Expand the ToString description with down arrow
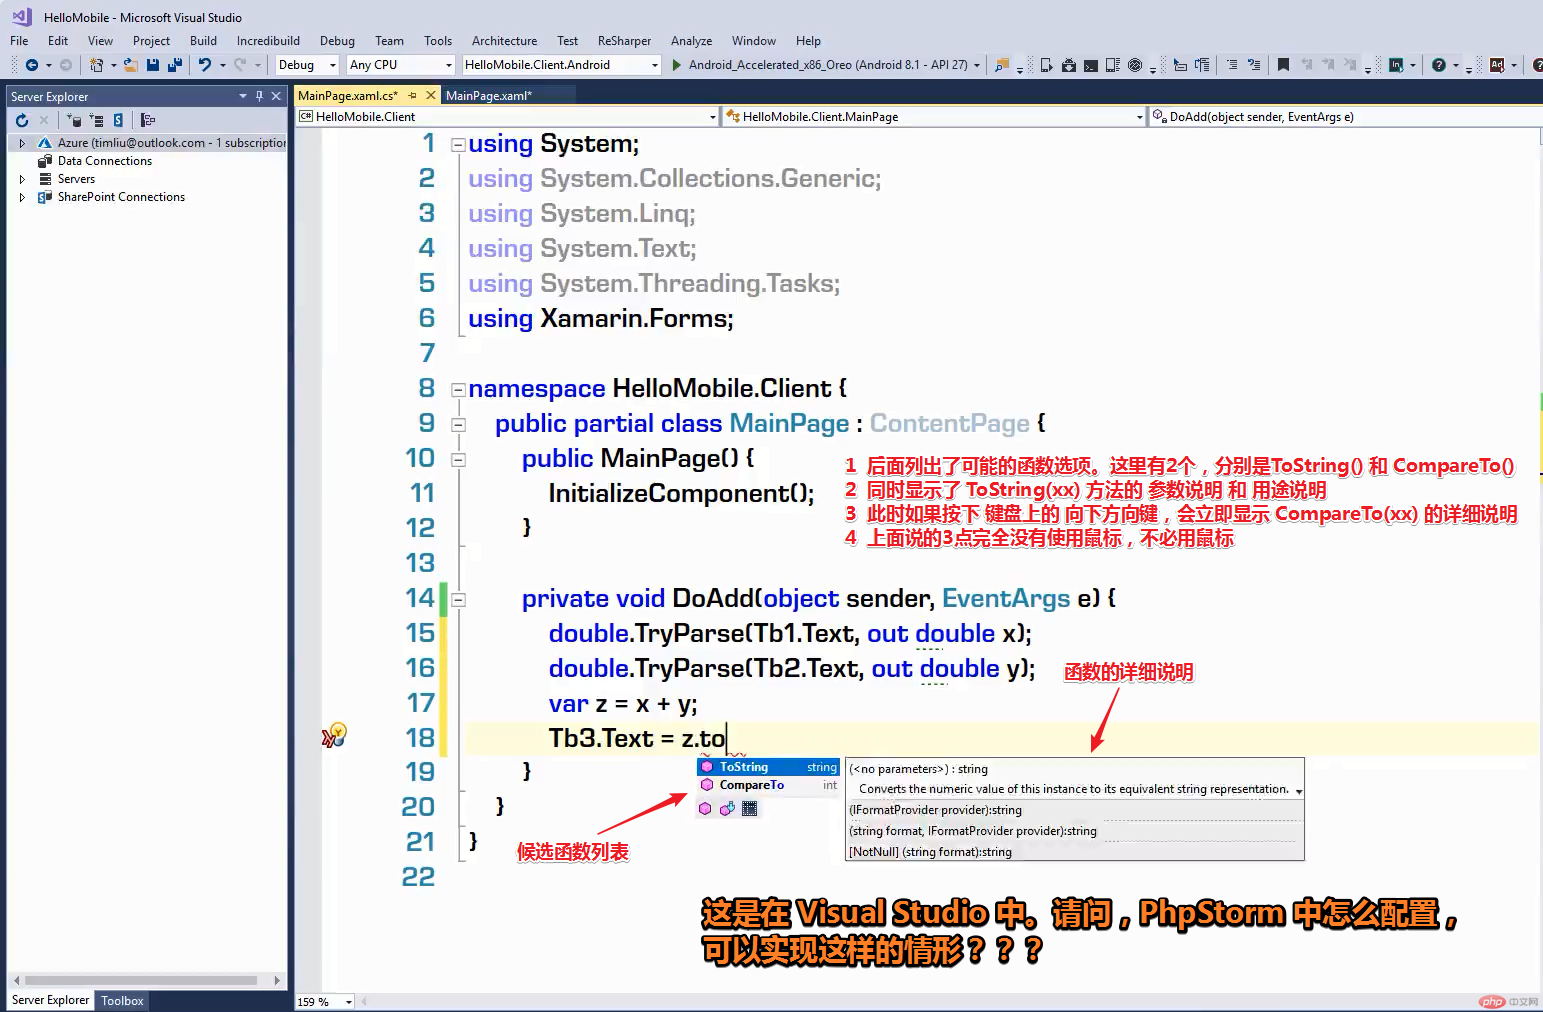The height and width of the screenshot is (1012, 1543). click(1299, 791)
